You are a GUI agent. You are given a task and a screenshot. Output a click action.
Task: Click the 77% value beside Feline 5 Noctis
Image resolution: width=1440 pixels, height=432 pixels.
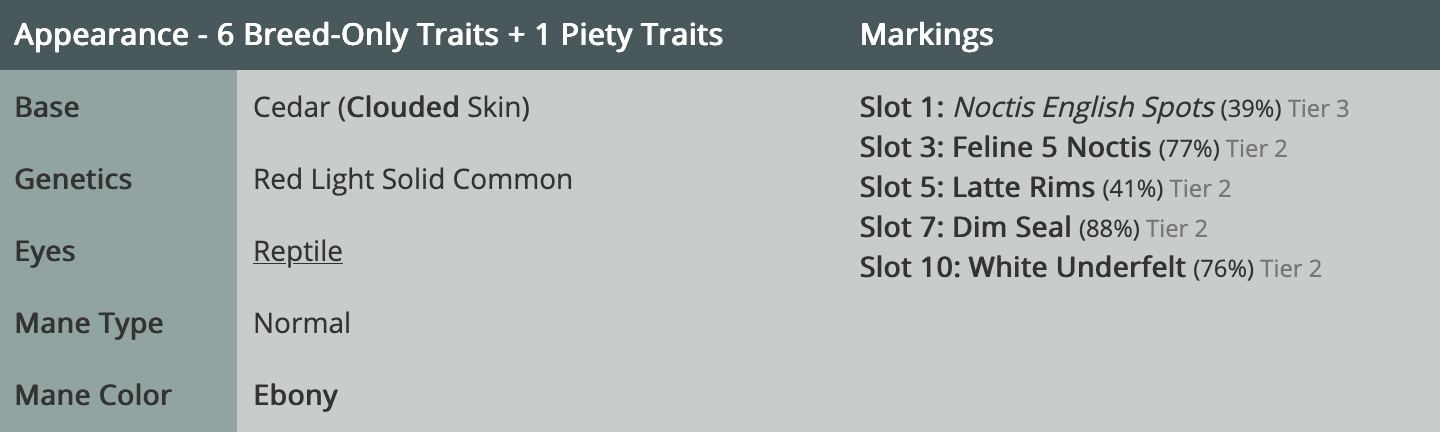pos(1188,149)
